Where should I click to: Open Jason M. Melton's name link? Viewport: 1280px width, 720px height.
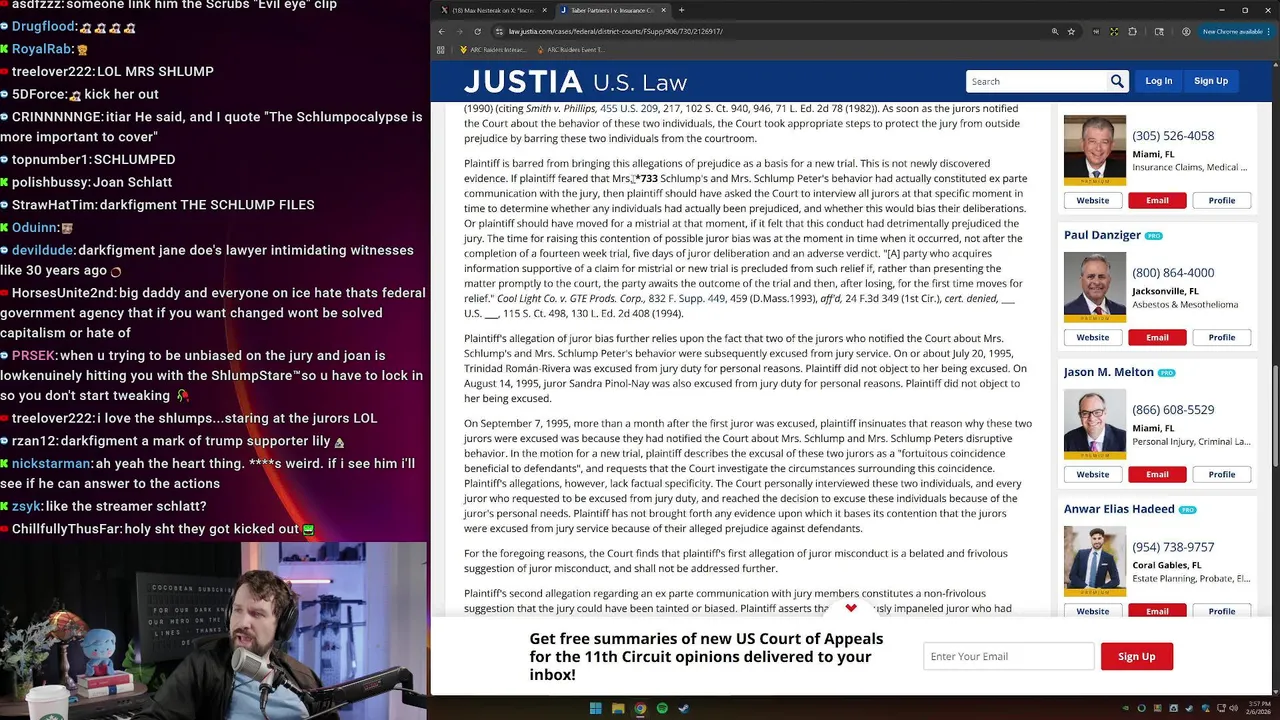coord(1108,372)
